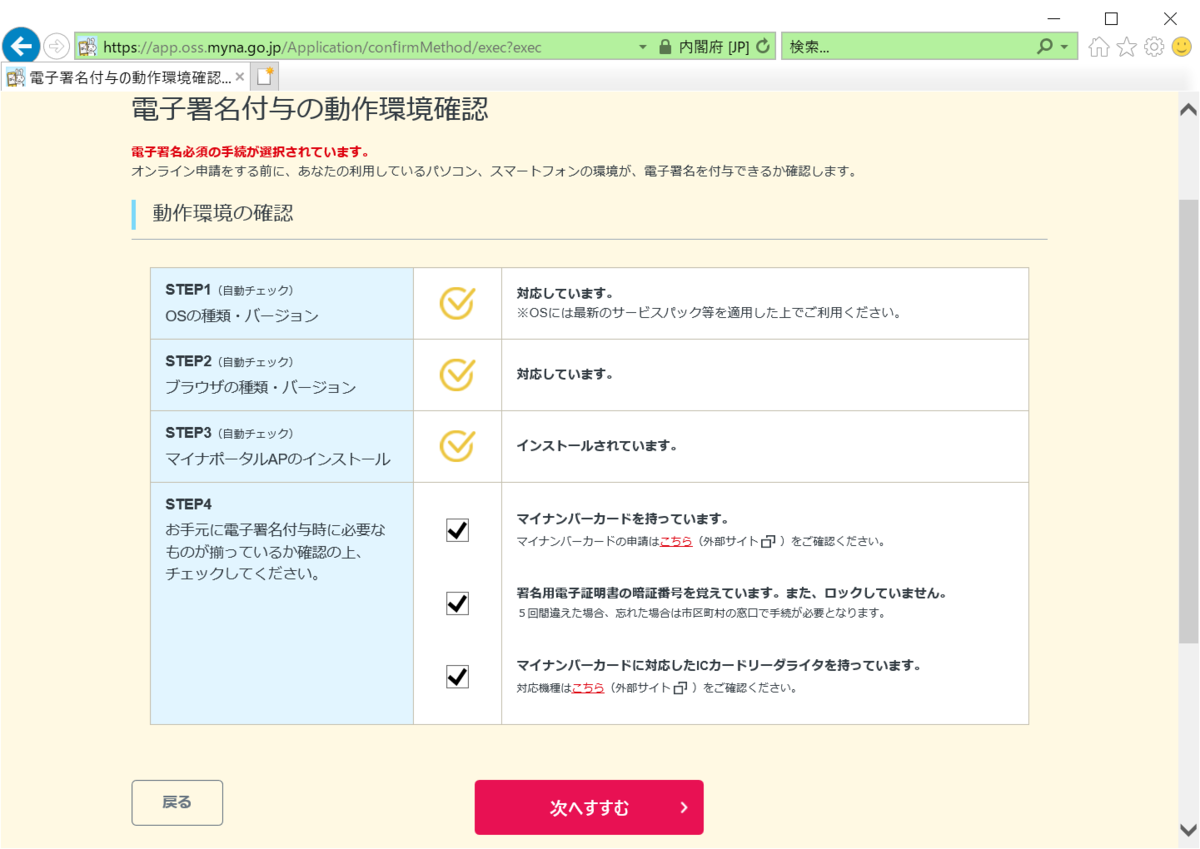Image resolution: width=1200 pixels, height=849 pixels.
Task: Open the Tools gear icon
Action: coord(1154,46)
